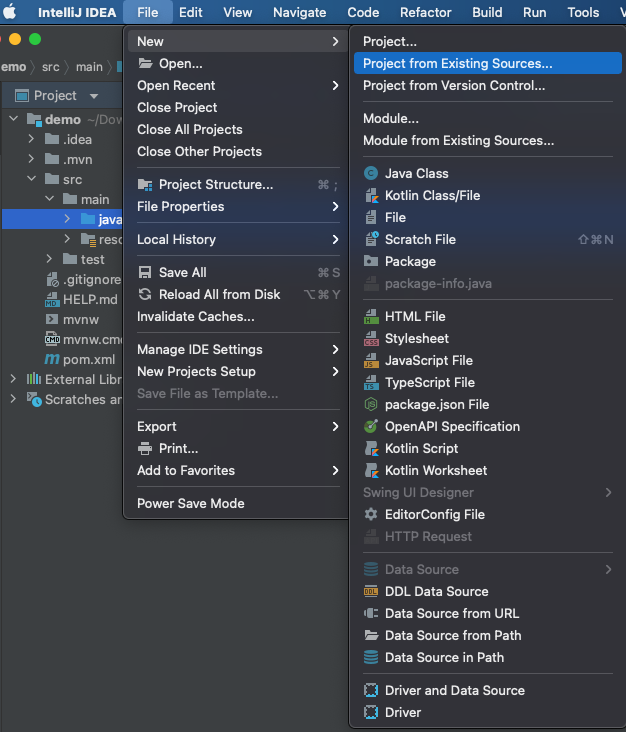Open the Refactor menu

(x=425, y=12)
